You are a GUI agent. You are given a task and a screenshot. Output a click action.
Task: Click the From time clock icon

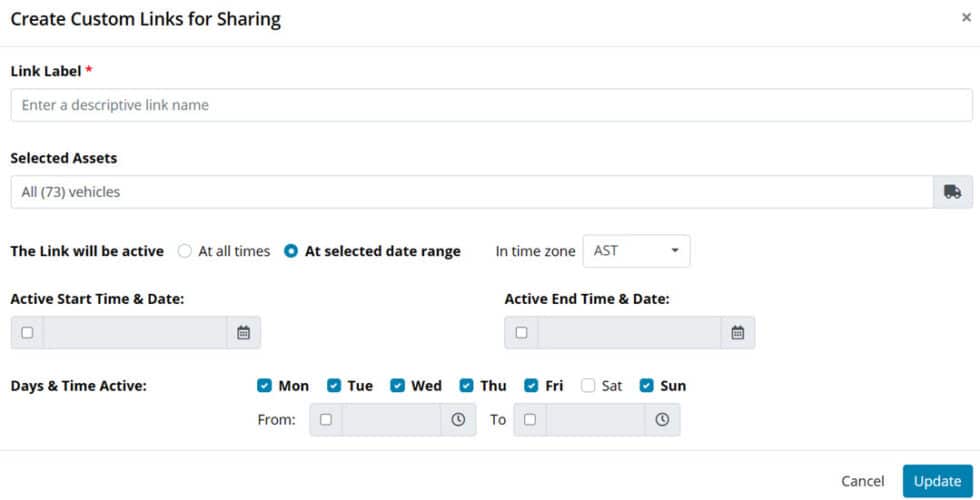tap(458, 419)
